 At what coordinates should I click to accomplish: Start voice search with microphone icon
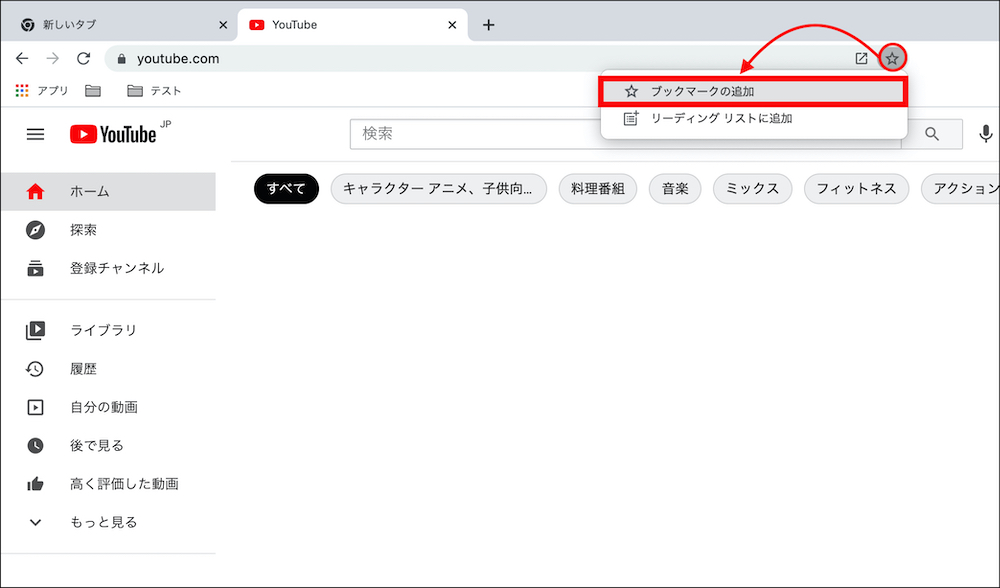985,134
